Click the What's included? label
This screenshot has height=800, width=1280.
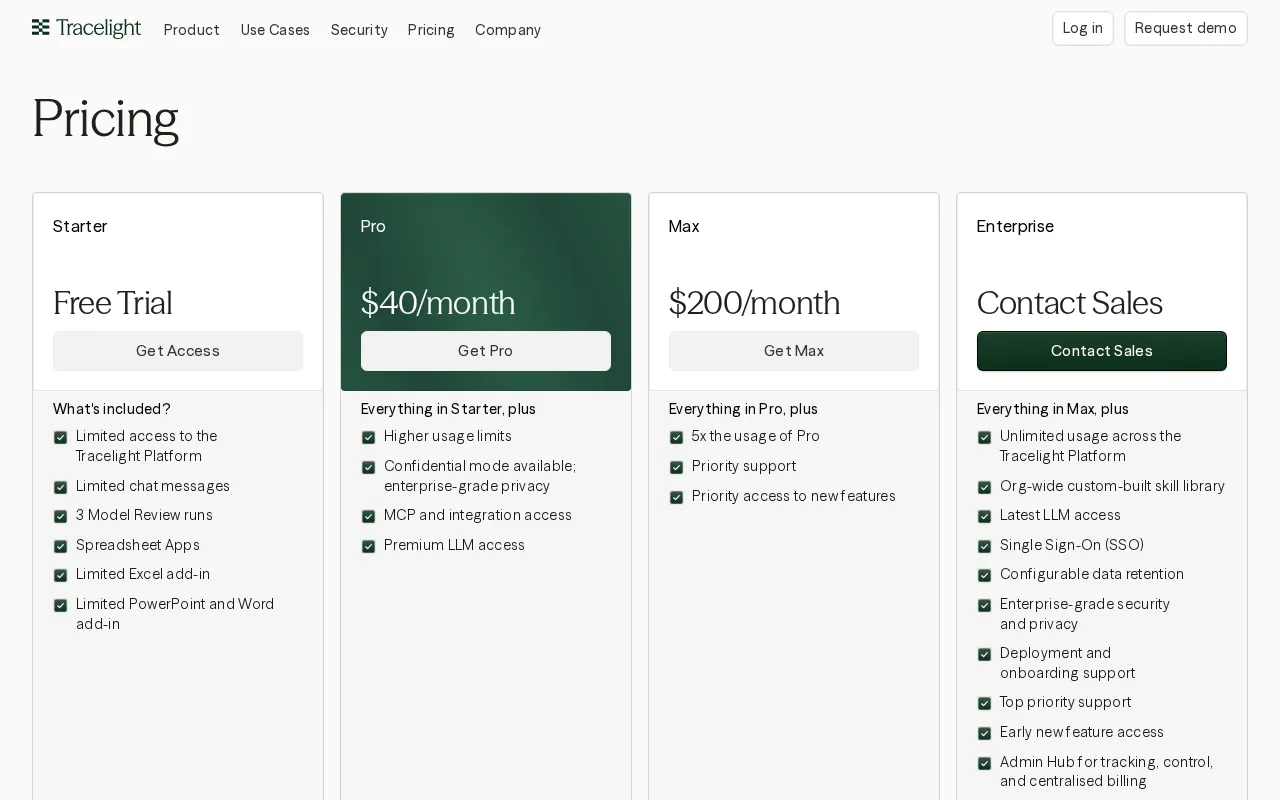click(x=112, y=409)
